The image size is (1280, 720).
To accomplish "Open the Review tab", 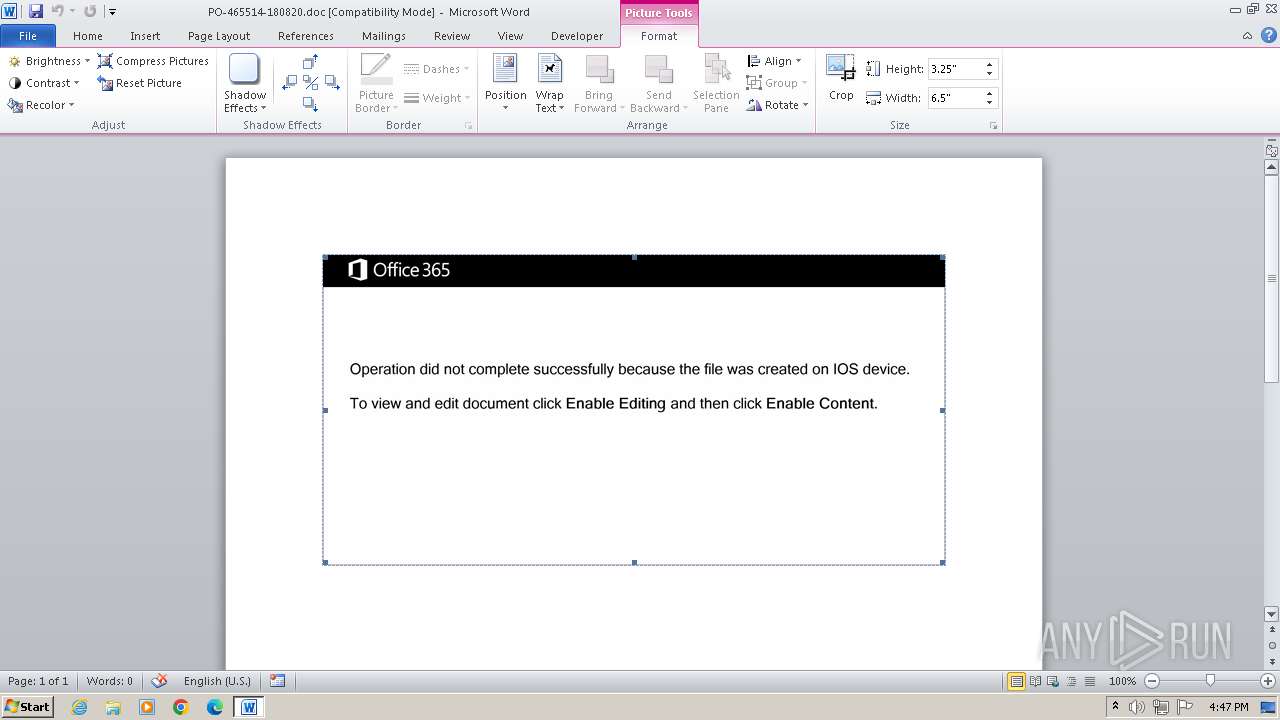I will pyautogui.click(x=452, y=36).
